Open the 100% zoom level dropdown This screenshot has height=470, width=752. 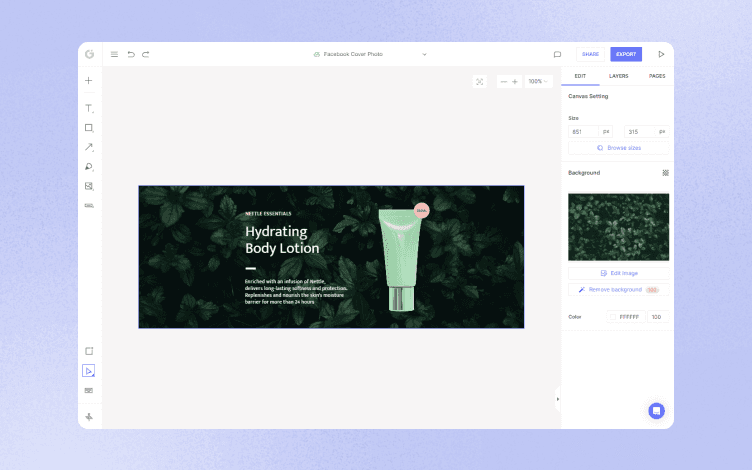[538, 82]
